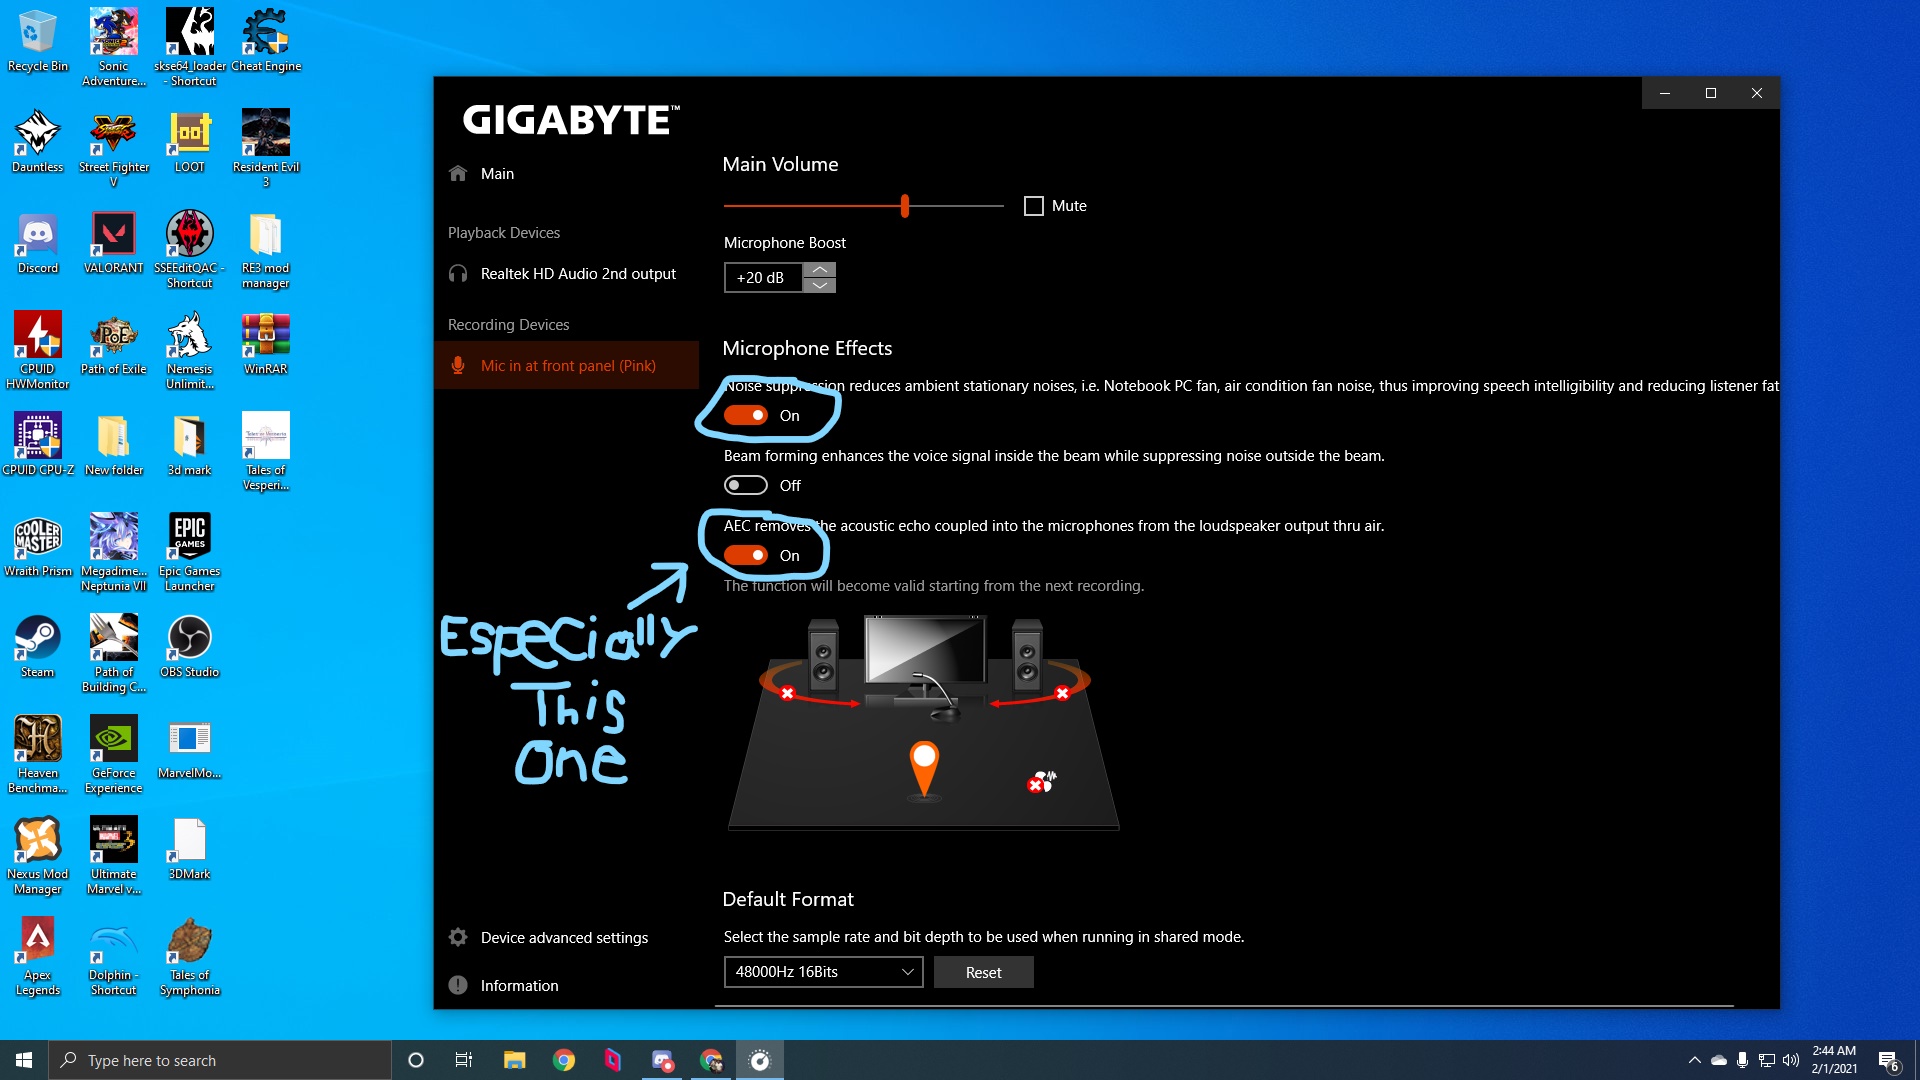This screenshot has width=1920, height=1080.
Task: Select Heaven Benchmark desktop icon
Action: (x=38, y=755)
